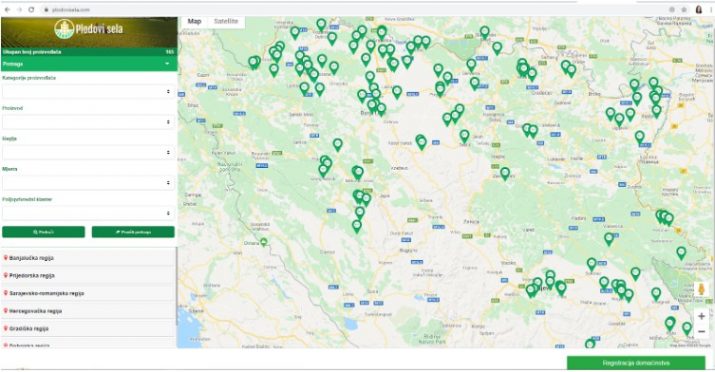Open the browser profile avatar
715x372 pixels.
click(x=699, y=10)
